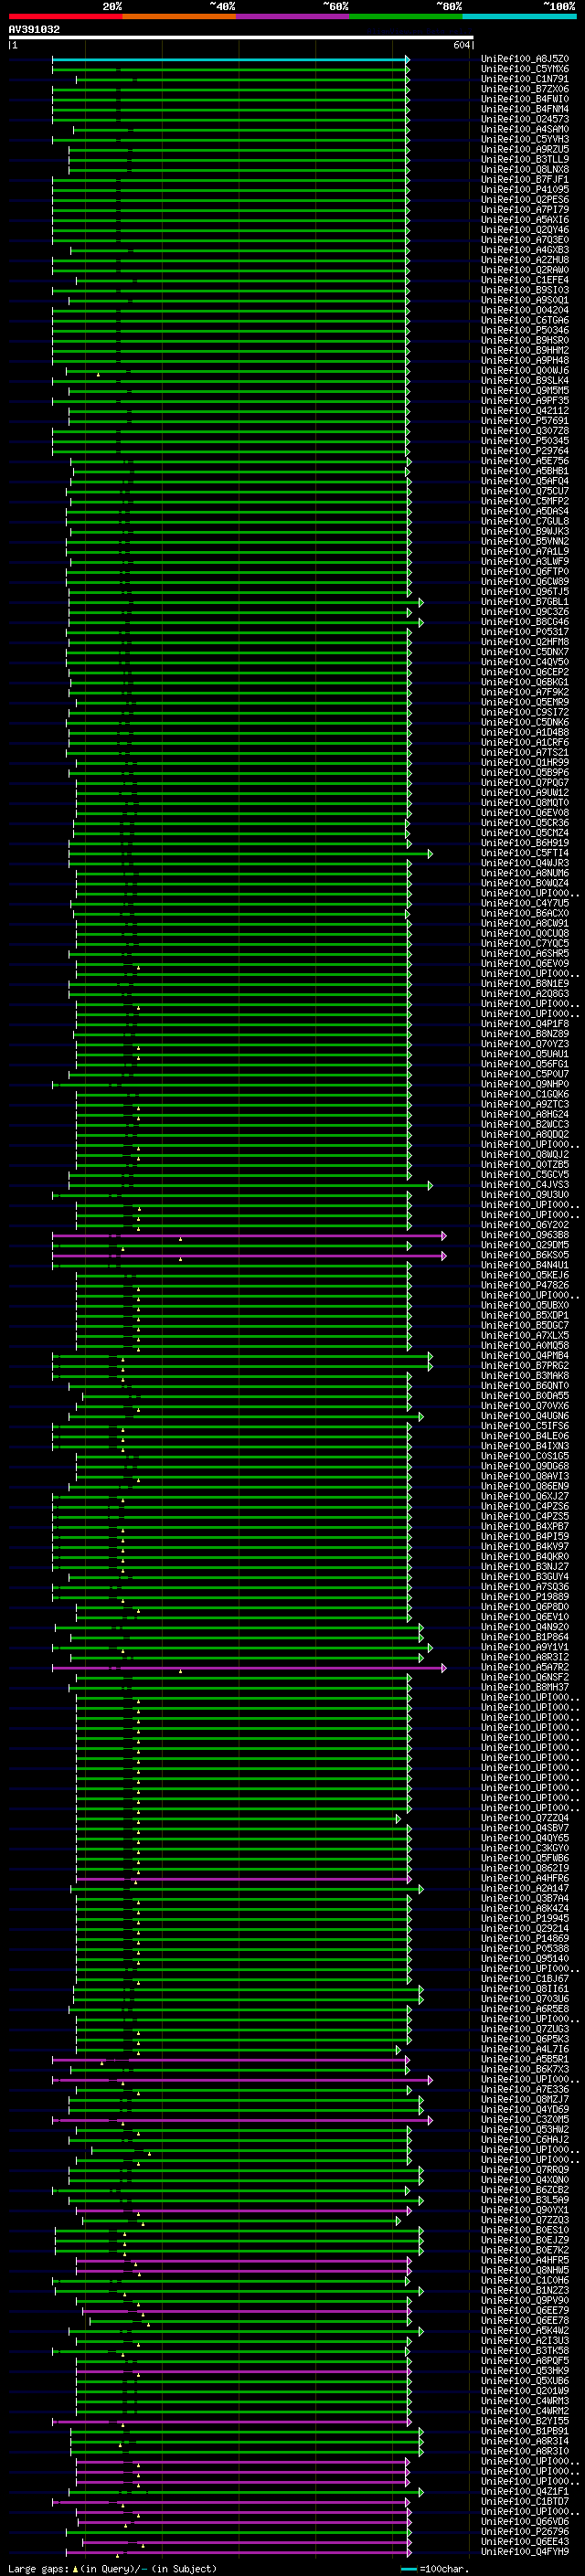Click label UniRef100_P47826
The width and height of the screenshot is (585, 2576).
(525, 1285)
